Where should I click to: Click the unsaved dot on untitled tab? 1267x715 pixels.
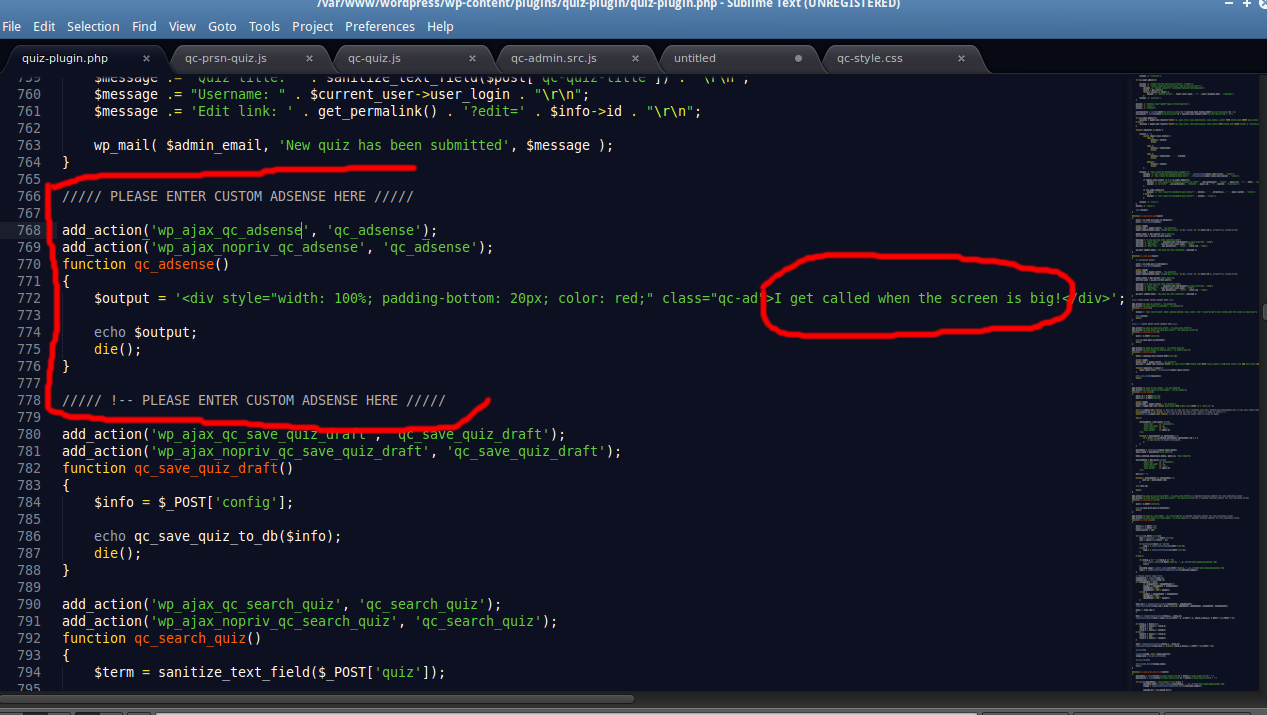point(798,58)
